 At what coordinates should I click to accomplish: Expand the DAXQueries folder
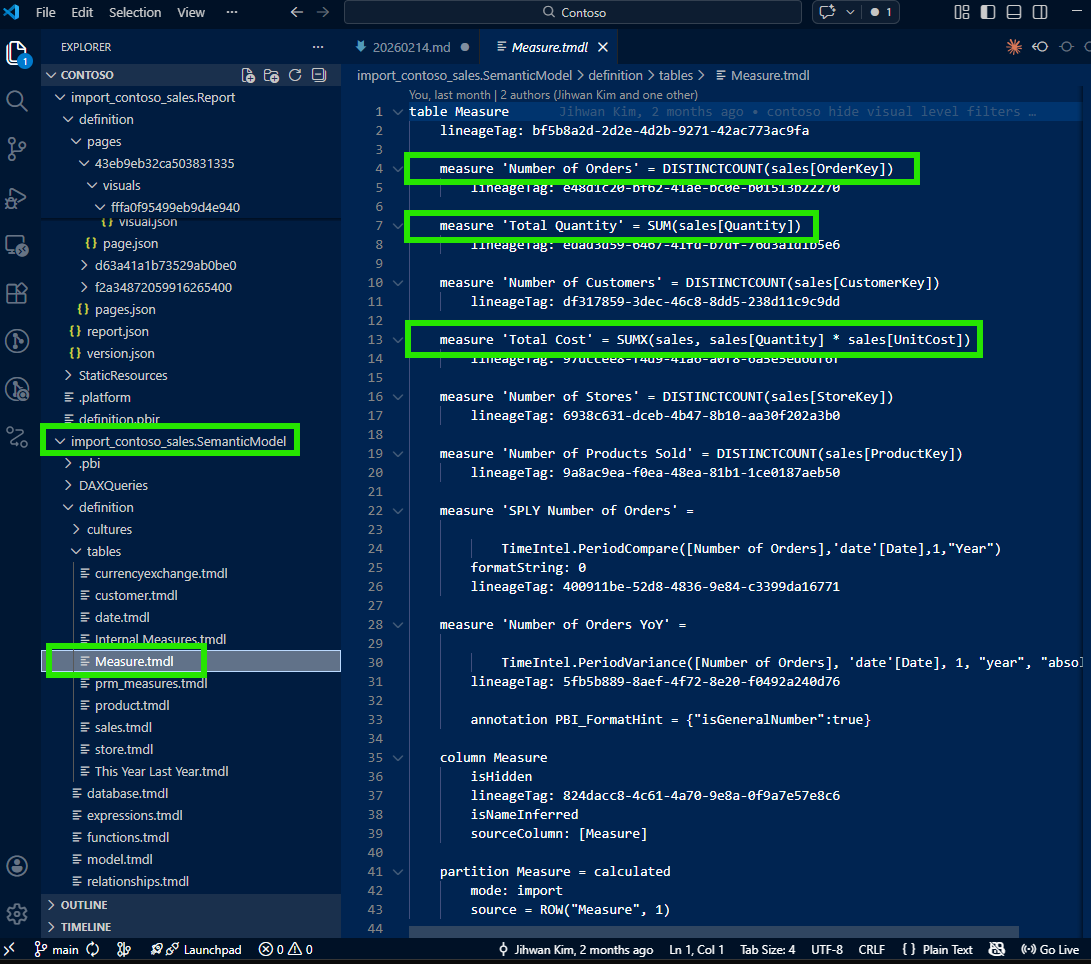click(x=68, y=485)
